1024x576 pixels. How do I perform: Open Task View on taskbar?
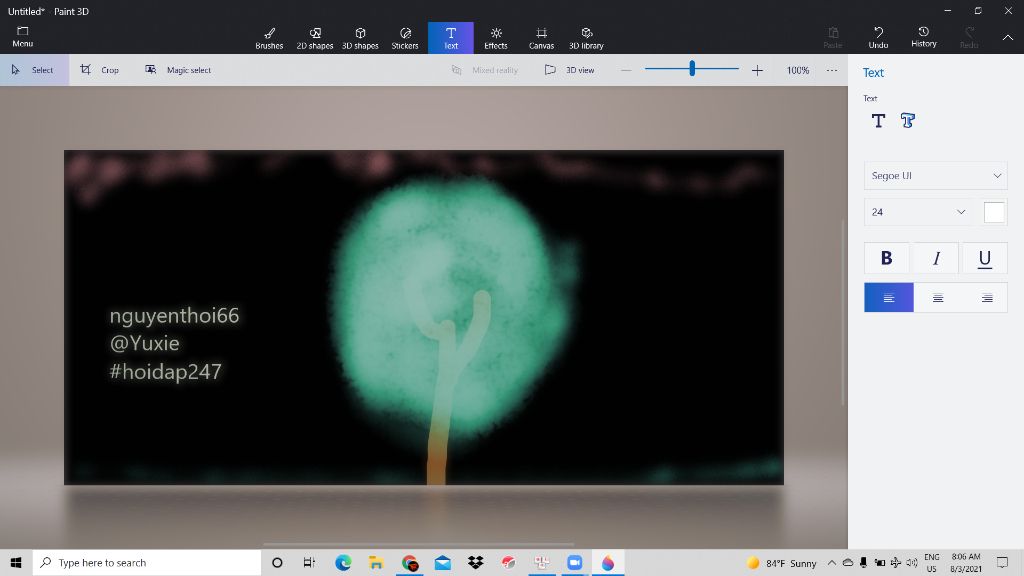310,562
